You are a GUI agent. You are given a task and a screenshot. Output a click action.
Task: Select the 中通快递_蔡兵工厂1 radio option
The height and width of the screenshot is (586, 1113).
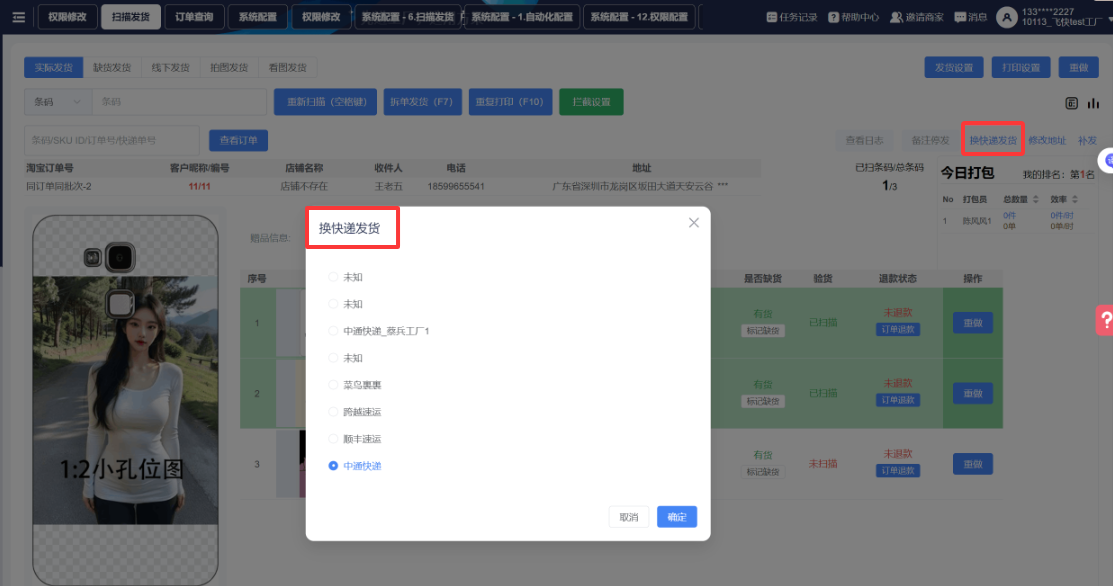380,331
